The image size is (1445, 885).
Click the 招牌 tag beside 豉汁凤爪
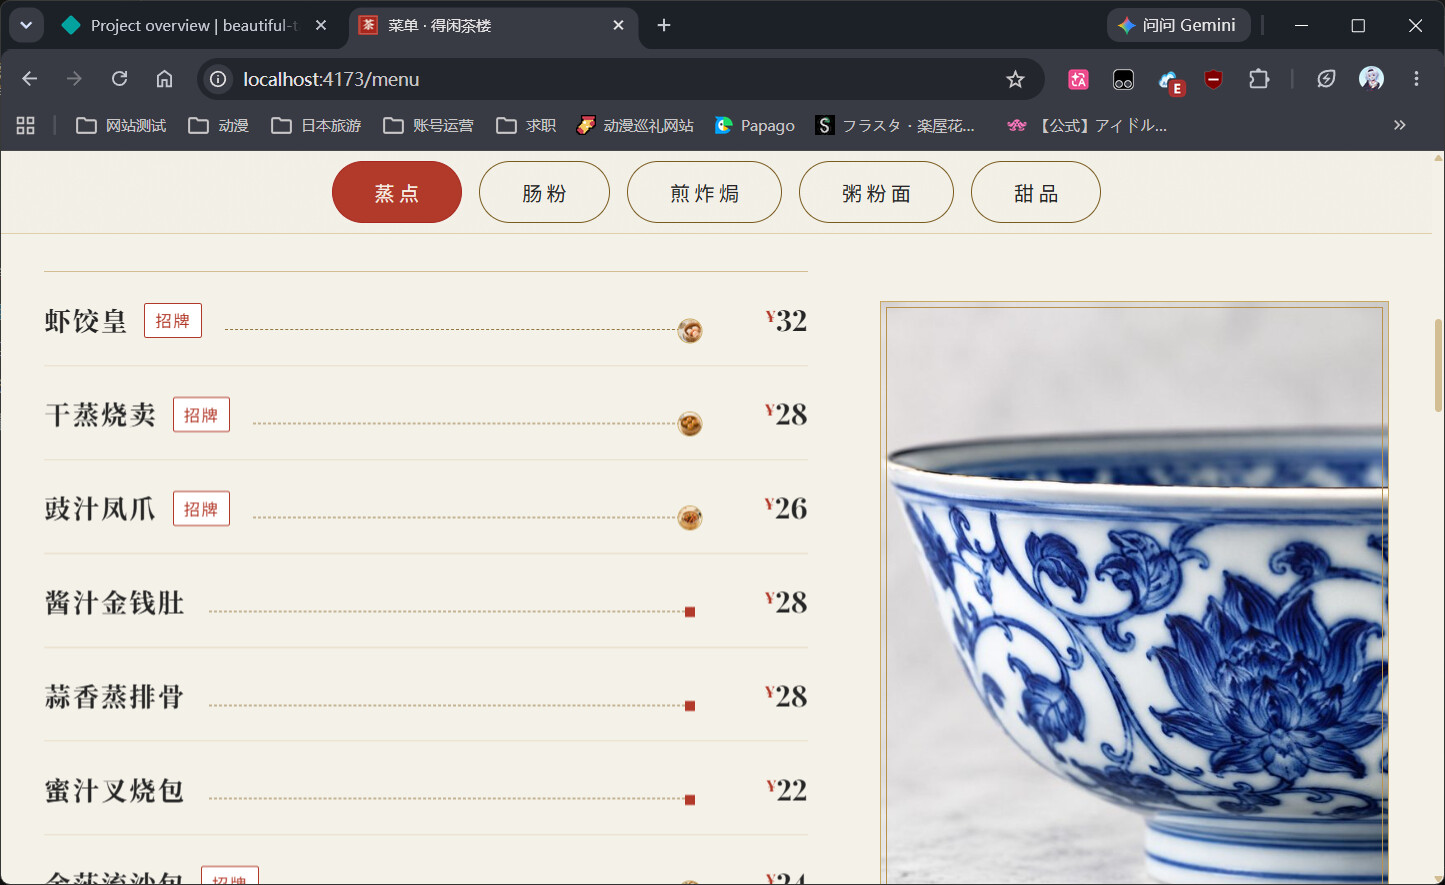pos(201,509)
